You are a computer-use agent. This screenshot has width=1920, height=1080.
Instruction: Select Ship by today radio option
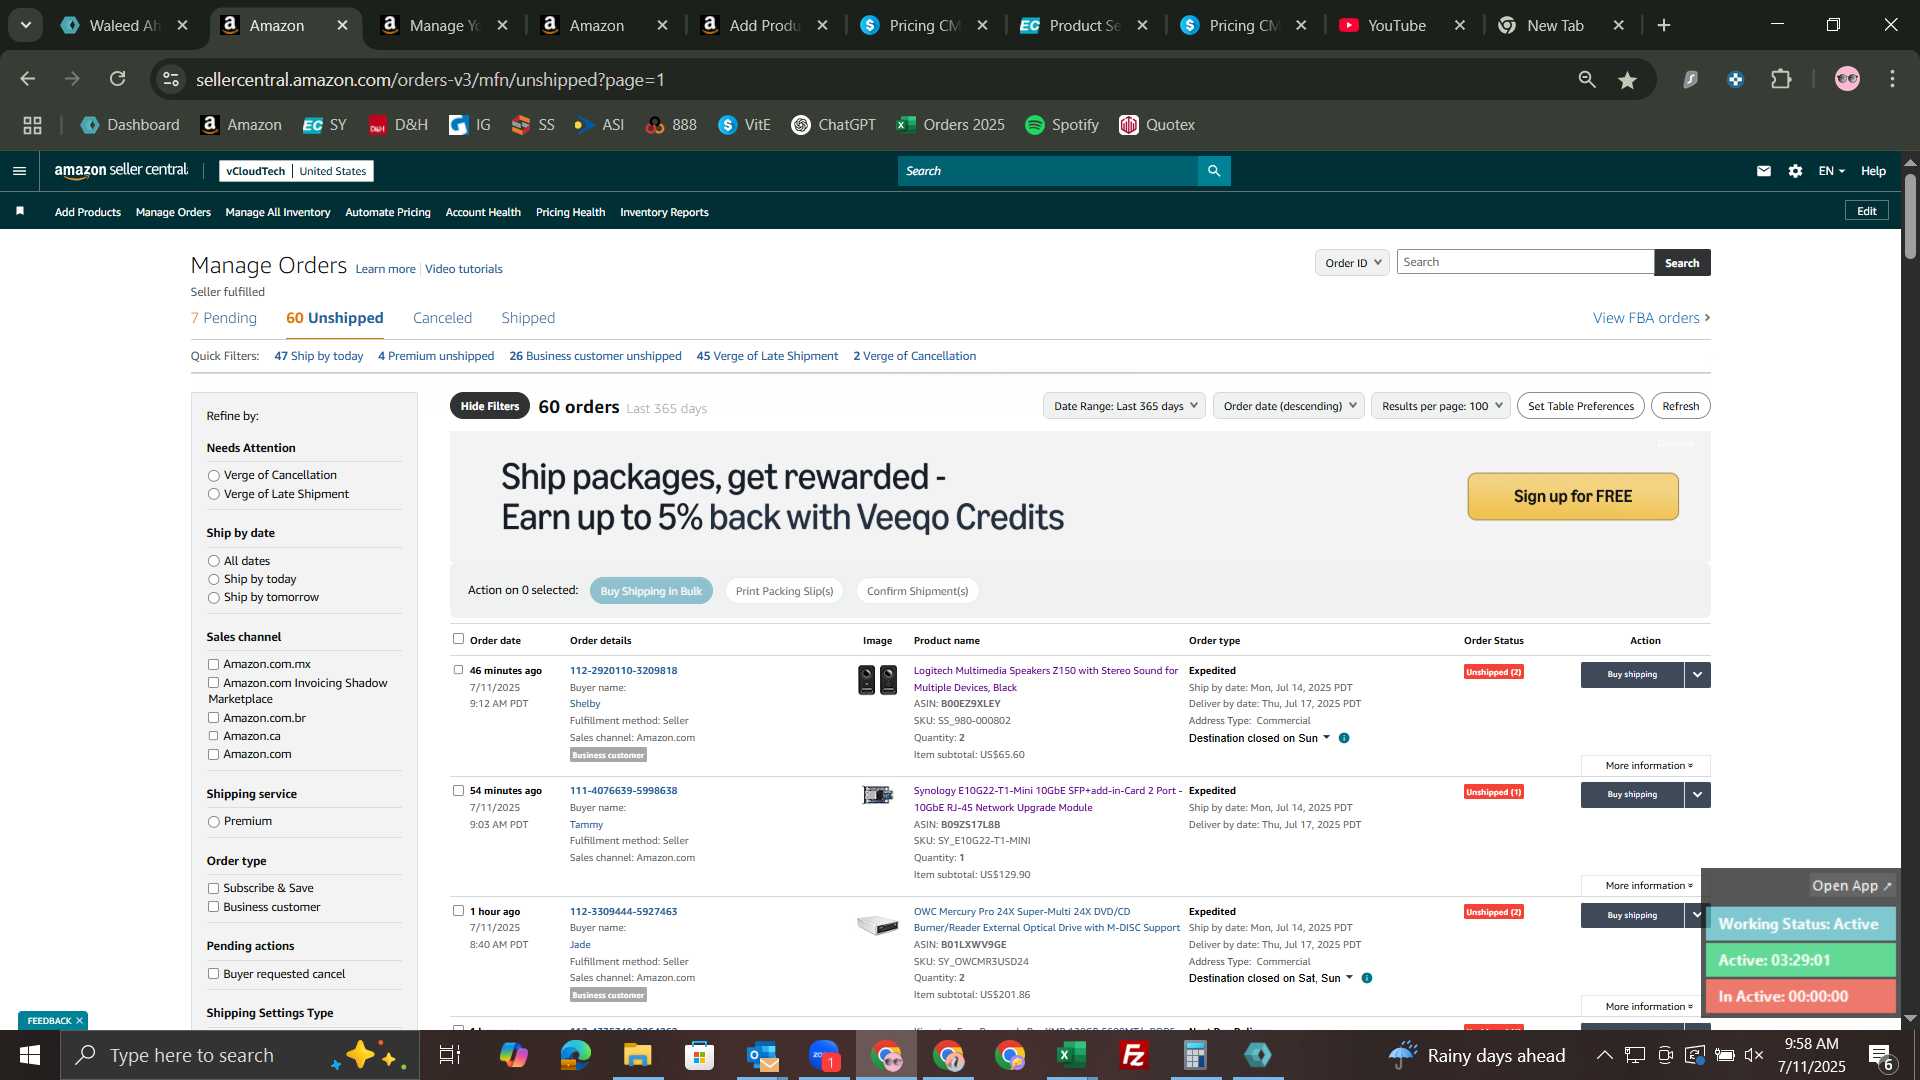(213, 580)
